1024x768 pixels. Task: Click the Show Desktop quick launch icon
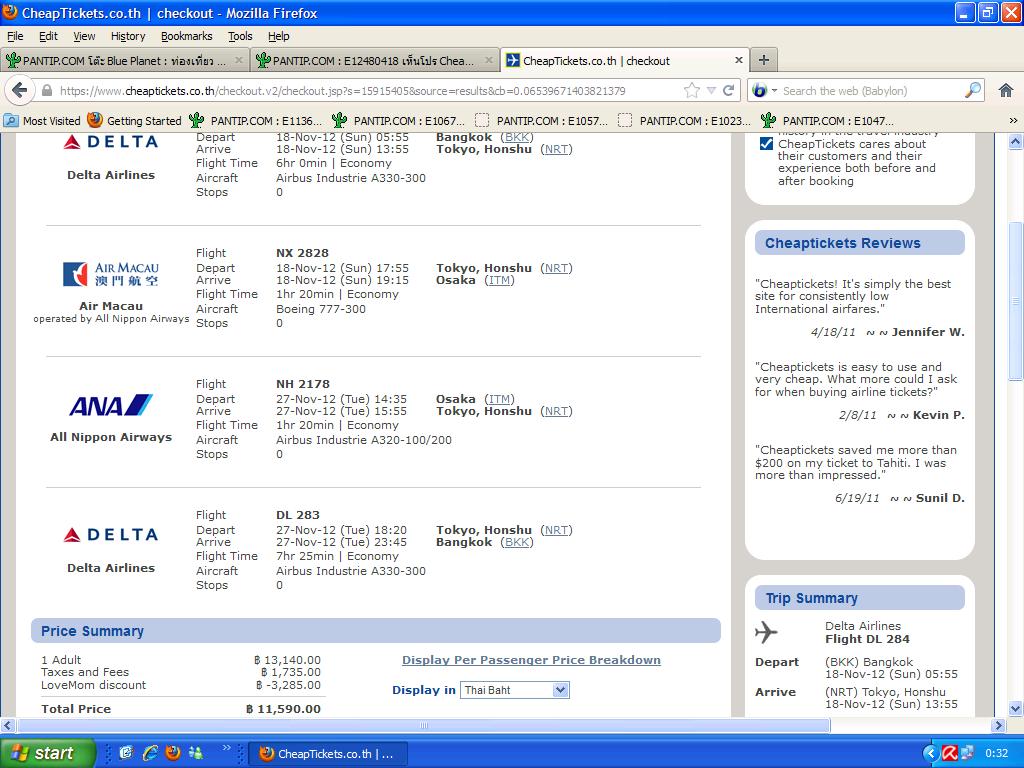(x=126, y=753)
